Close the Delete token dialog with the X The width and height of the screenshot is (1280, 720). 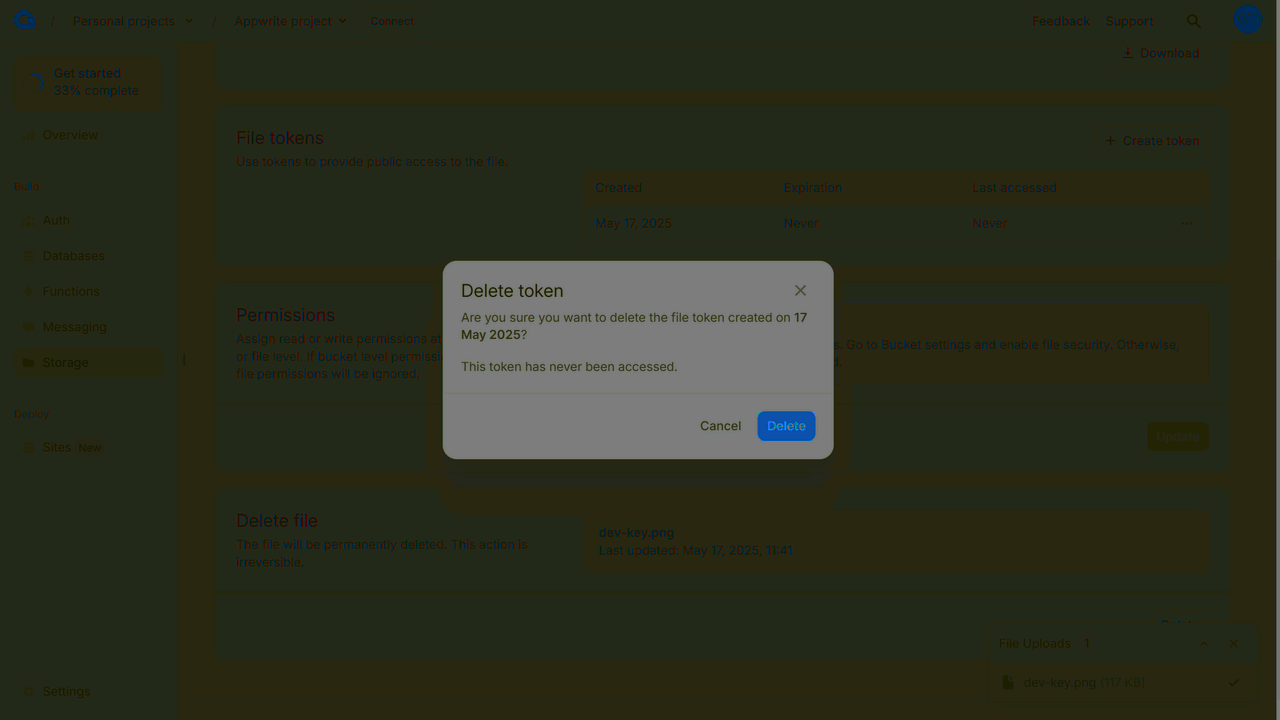pos(800,290)
